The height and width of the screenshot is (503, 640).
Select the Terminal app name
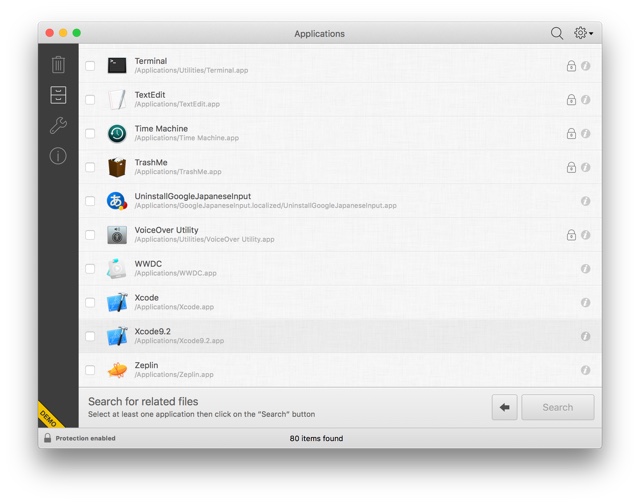[151, 61]
